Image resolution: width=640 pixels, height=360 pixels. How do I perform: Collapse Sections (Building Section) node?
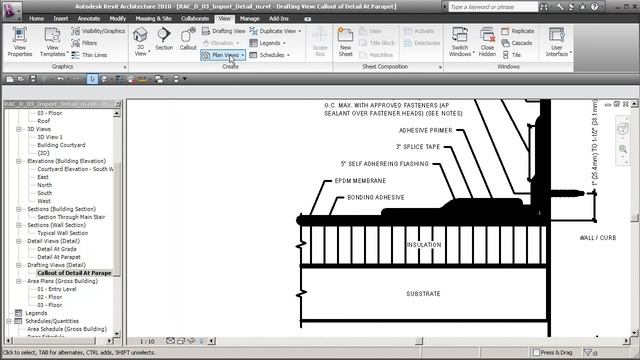click(x=19, y=209)
